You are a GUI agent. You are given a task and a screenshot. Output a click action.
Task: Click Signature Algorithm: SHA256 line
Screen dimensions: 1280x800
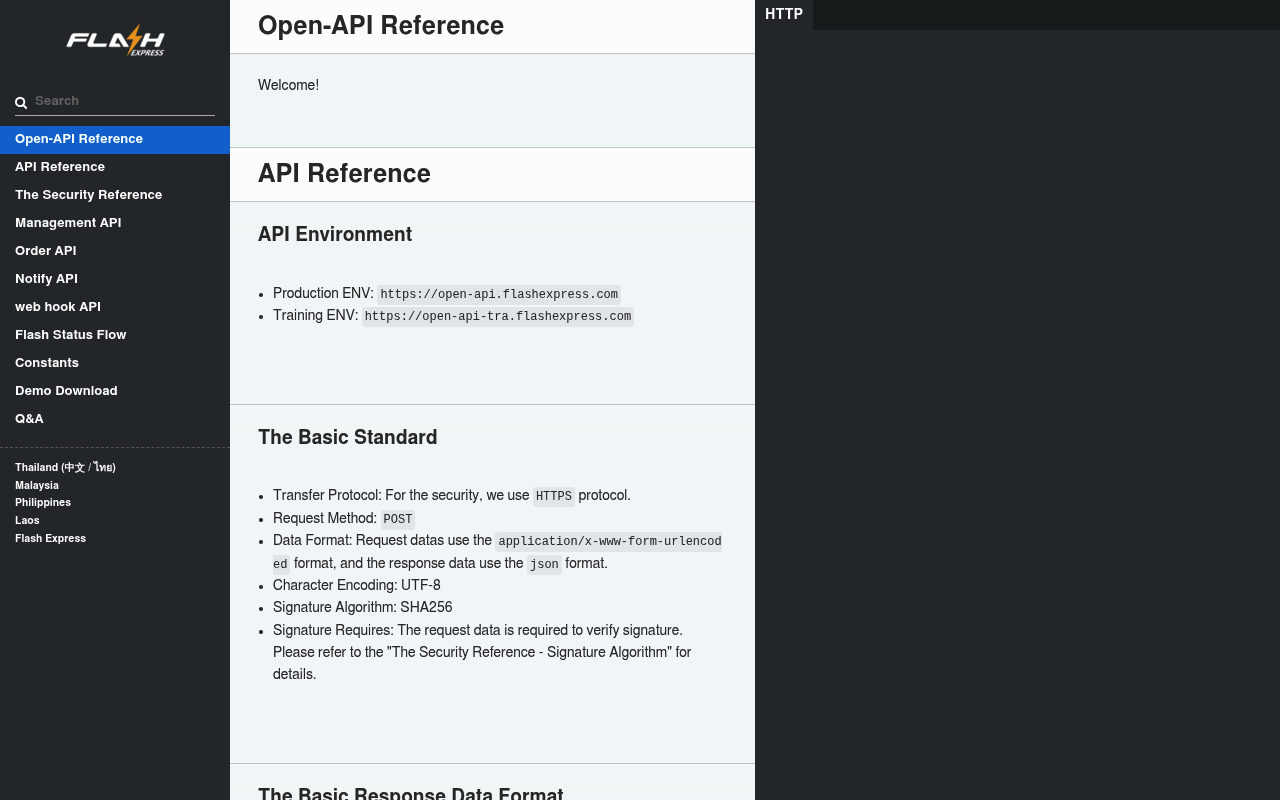tap(363, 607)
